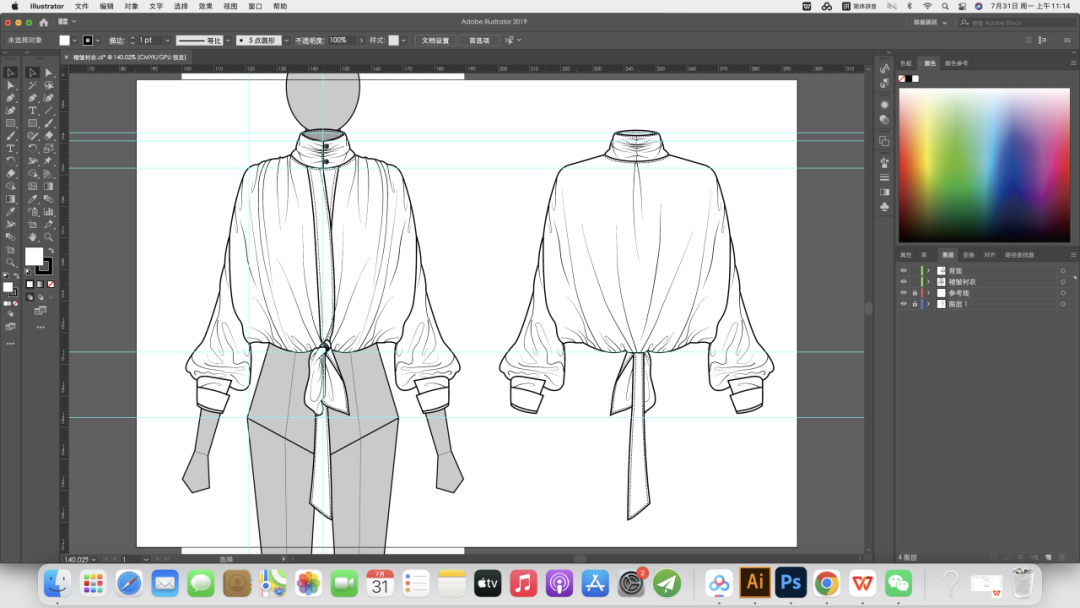Click the 文档设置 button
Screen dimensions: 1080x608
(x=435, y=41)
